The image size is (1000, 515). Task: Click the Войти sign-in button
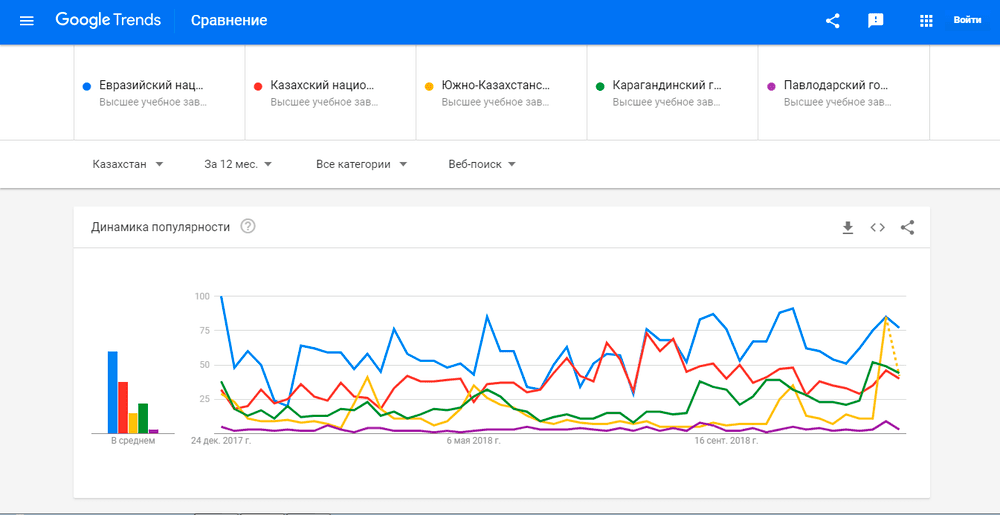coord(967,20)
